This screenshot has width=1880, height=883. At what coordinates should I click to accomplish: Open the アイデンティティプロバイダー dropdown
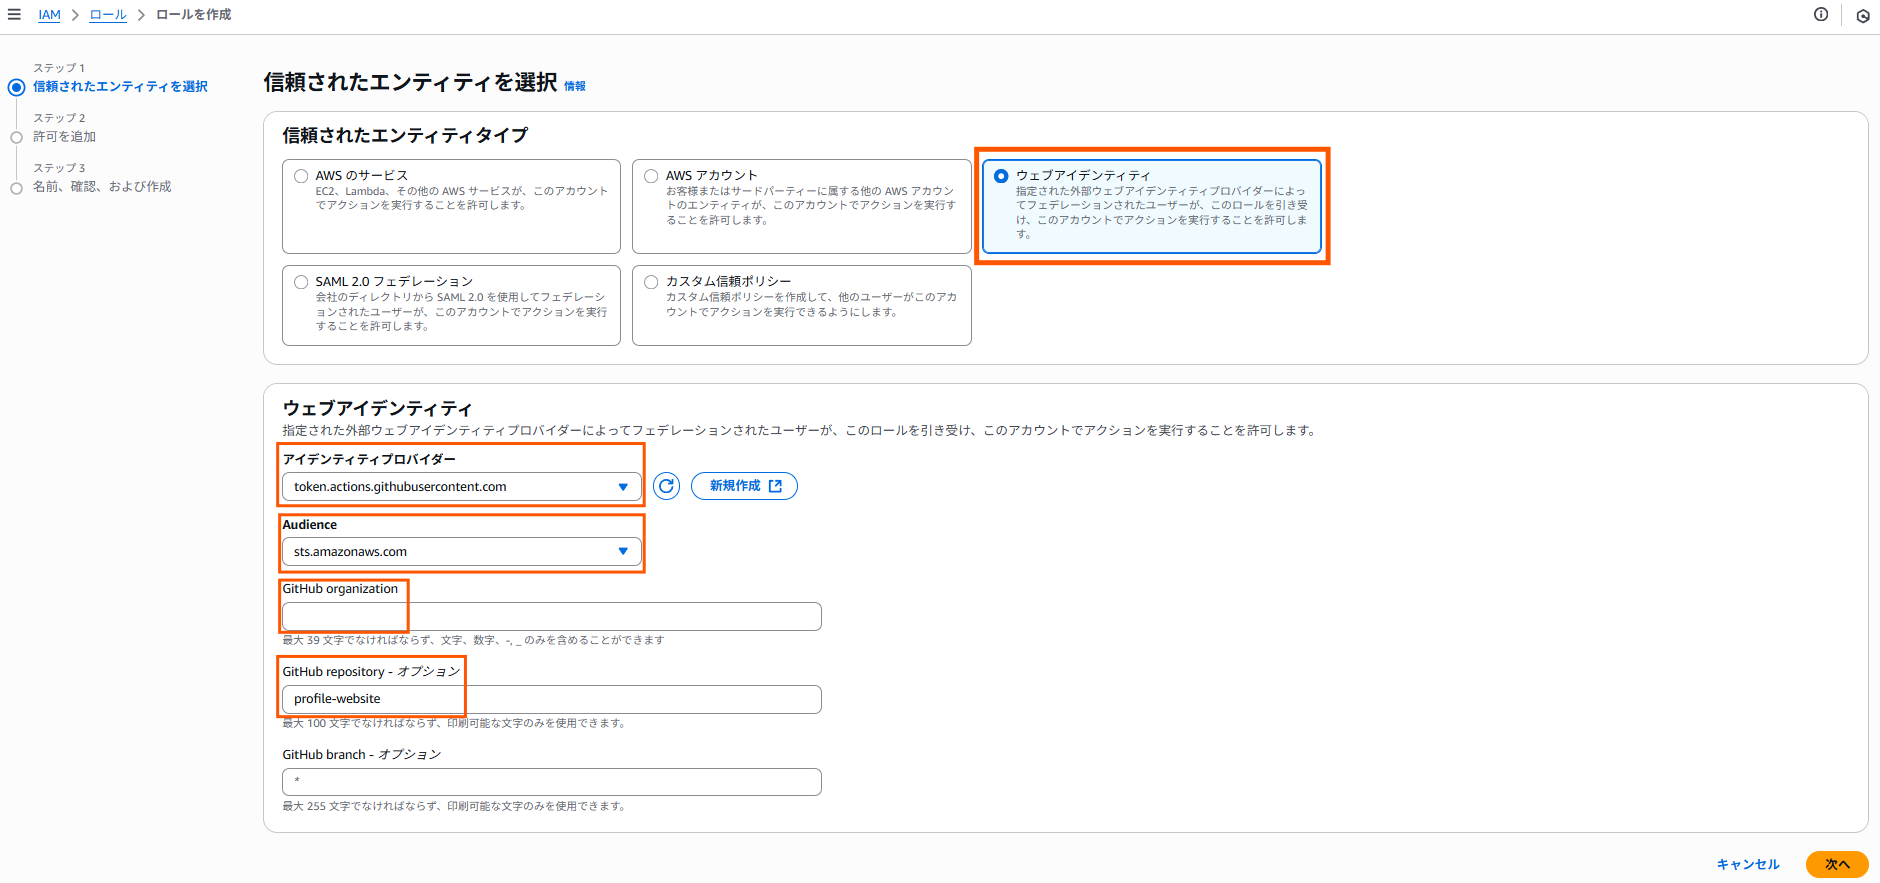[462, 487]
